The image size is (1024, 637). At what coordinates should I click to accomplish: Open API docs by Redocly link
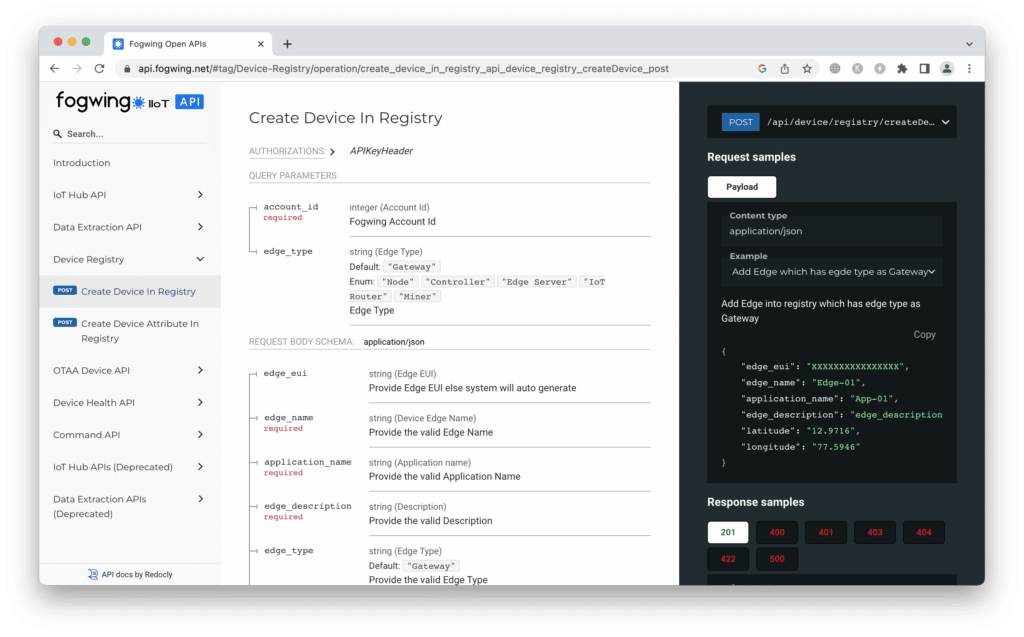[x=130, y=574]
